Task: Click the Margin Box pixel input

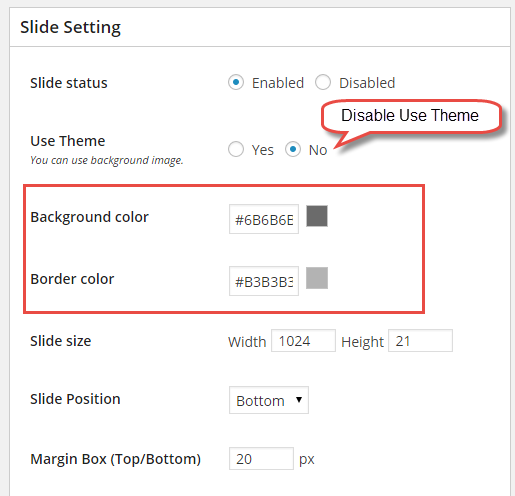Action: point(261,459)
